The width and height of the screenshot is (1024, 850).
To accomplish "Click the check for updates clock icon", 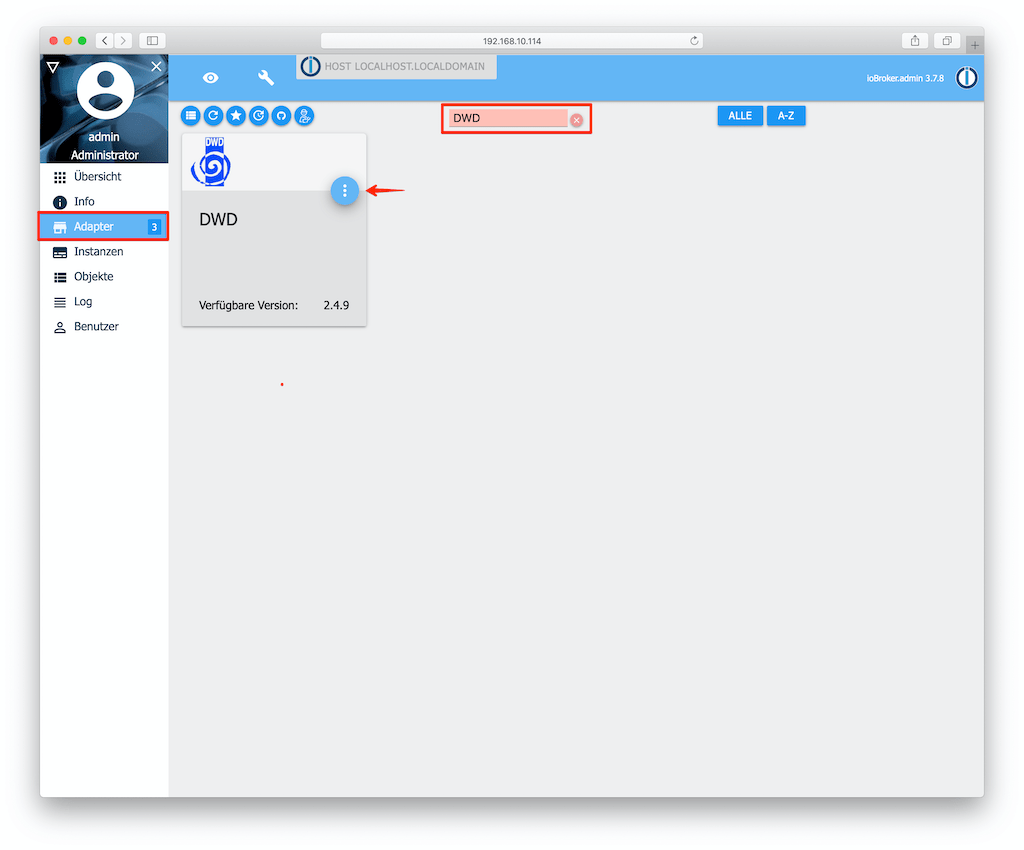I will pos(259,116).
